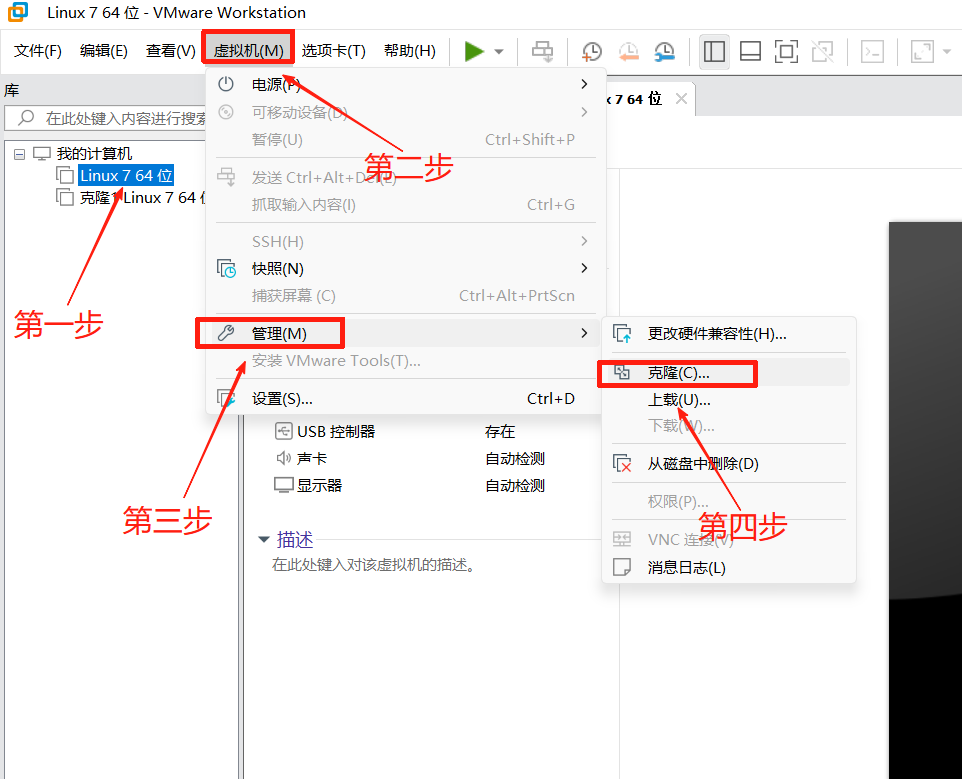Screen dimensions: 962x779
Task: Click the clone icon beside 克隆(C)
Action: coord(622,372)
